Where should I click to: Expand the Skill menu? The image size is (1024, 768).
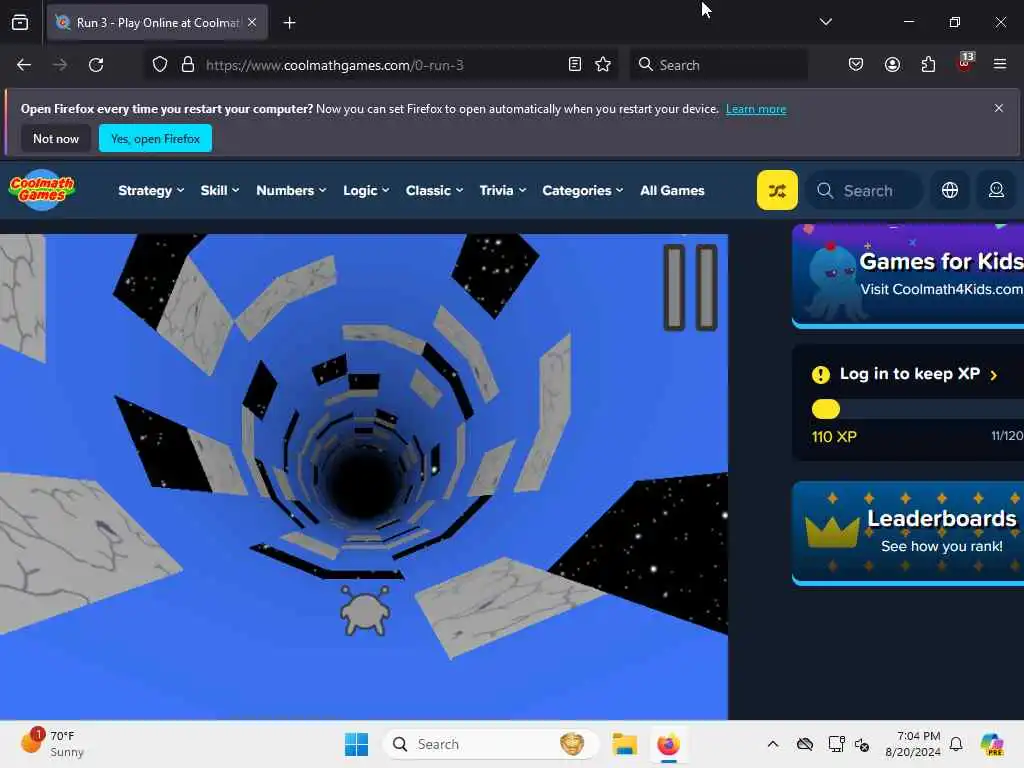point(219,191)
